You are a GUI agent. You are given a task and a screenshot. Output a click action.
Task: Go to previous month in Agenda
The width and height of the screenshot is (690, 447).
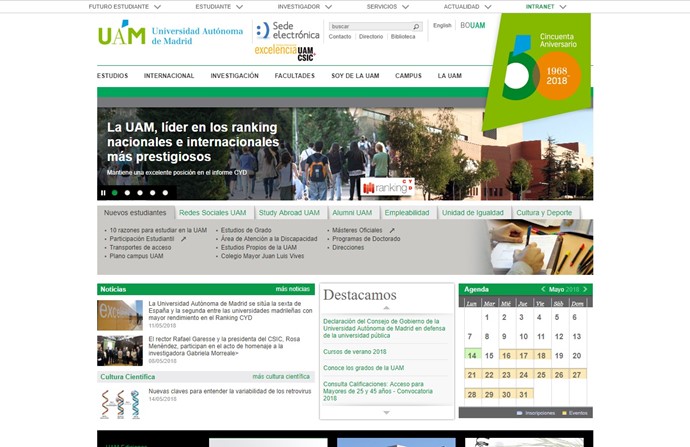click(x=543, y=289)
